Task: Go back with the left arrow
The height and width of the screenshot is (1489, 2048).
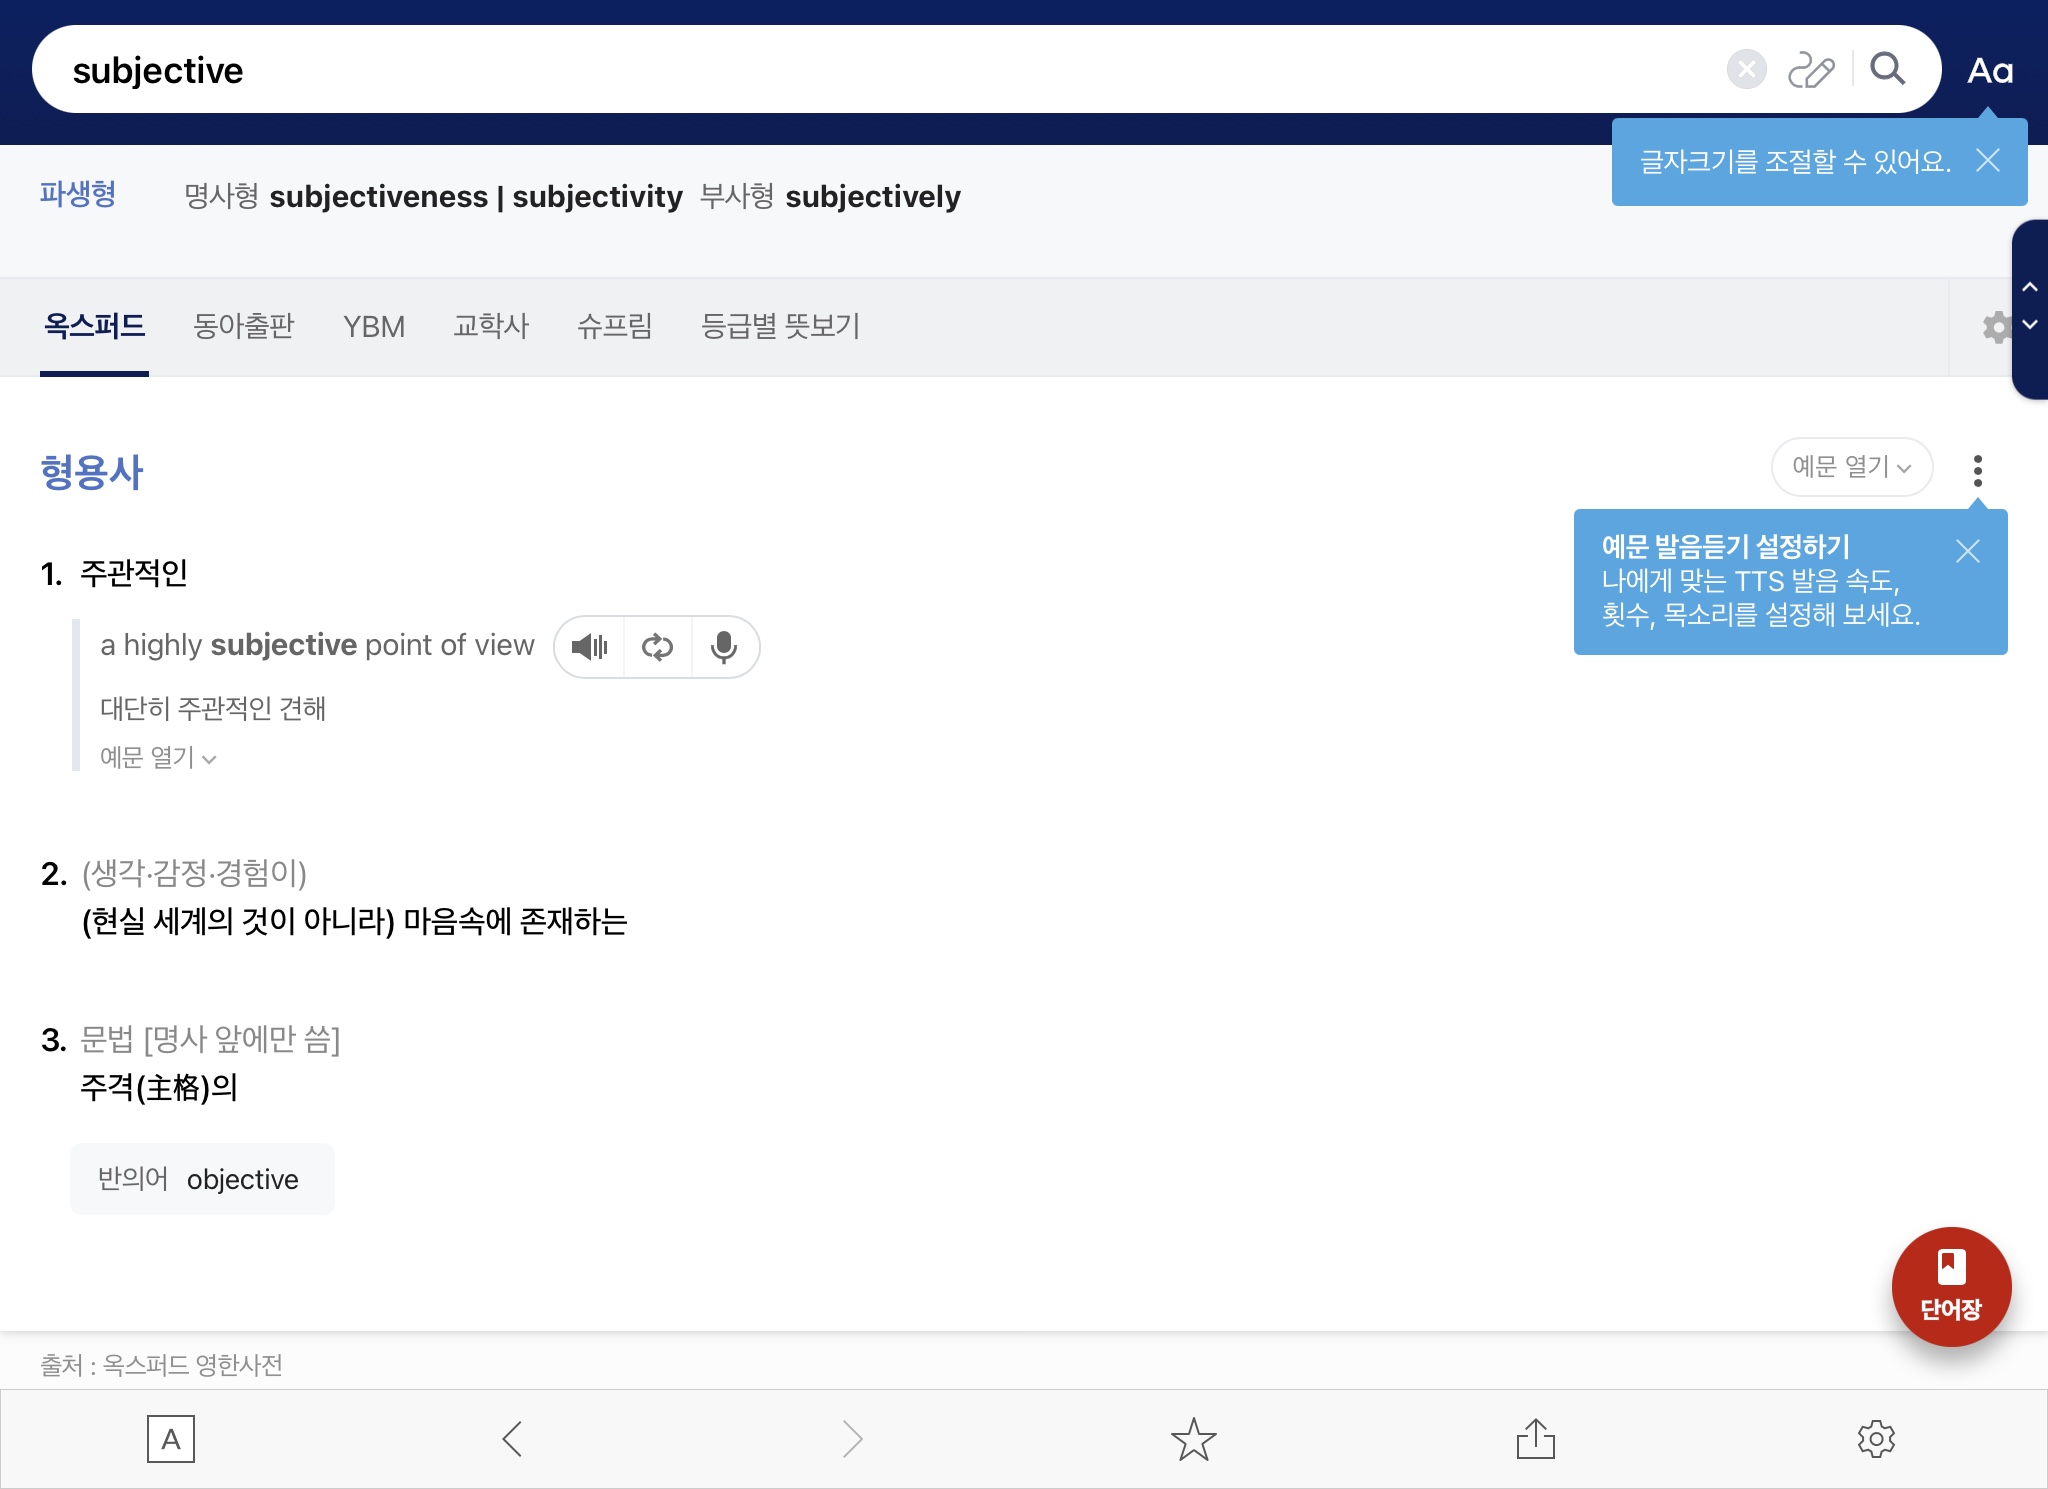Action: [512, 1439]
